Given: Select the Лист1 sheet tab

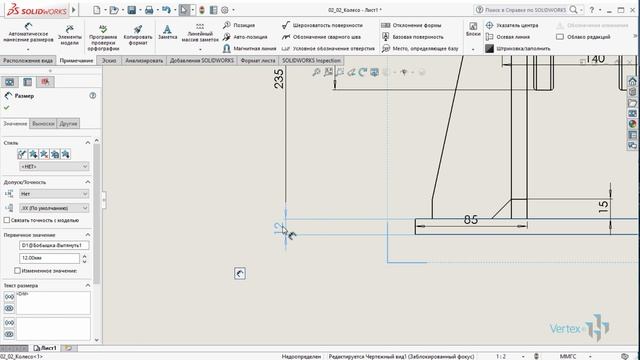Looking at the screenshot, I should tap(45, 348).
